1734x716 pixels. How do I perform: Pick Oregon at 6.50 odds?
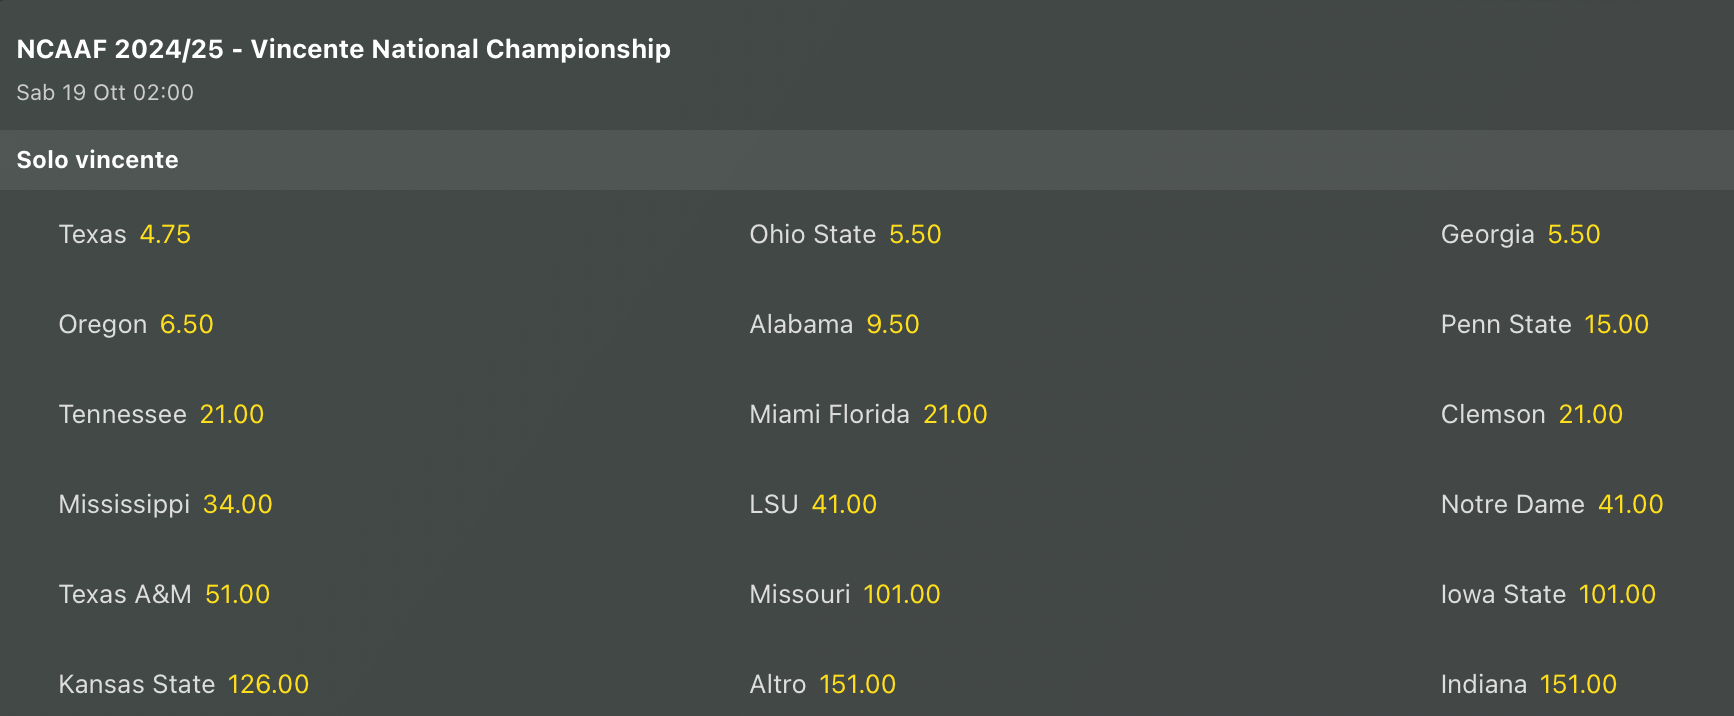136,324
